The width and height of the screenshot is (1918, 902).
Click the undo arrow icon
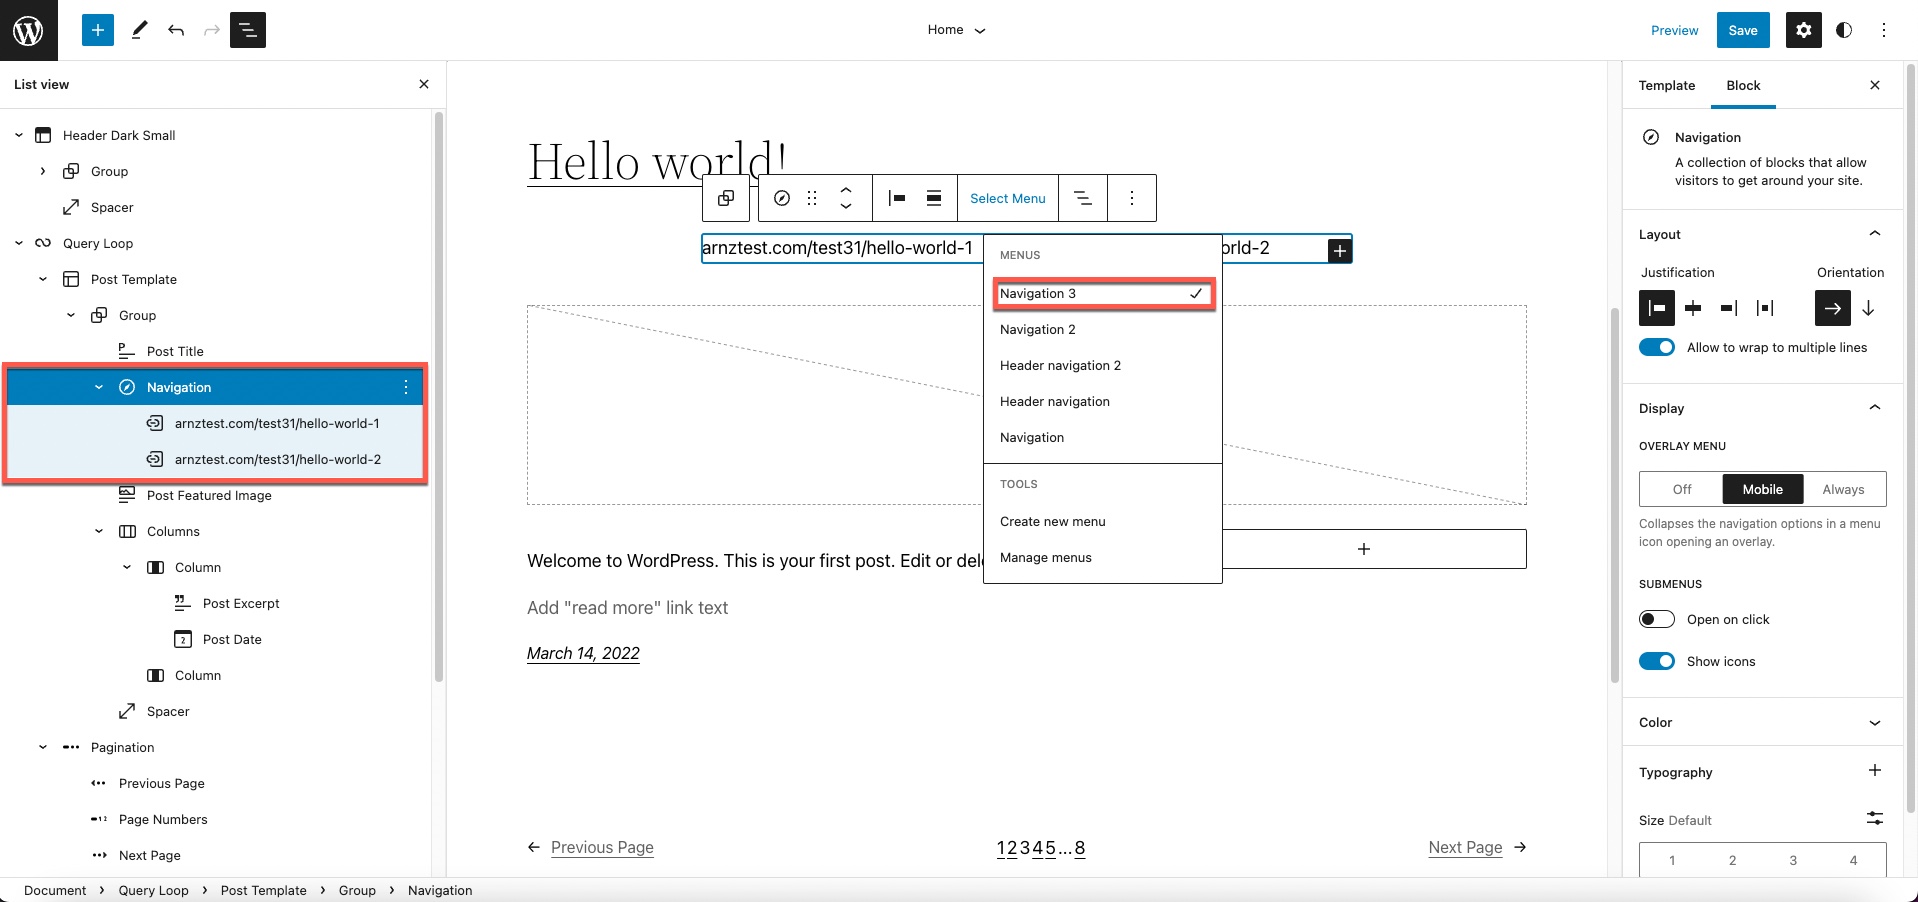(x=176, y=30)
